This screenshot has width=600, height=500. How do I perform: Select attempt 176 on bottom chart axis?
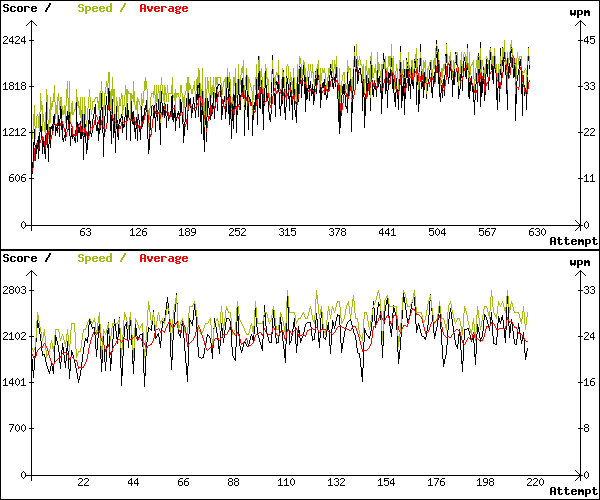(437, 482)
